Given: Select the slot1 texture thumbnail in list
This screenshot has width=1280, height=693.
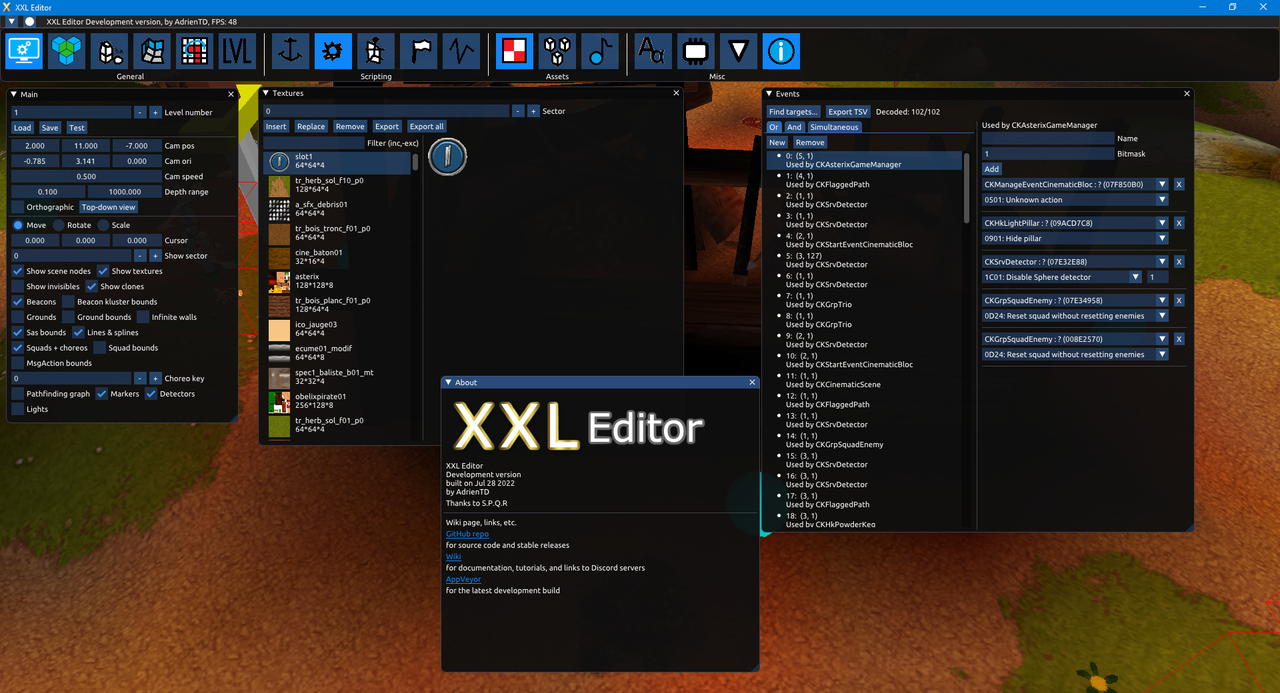Looking at the screenshot, I should pyautogui.click(x=279, y=161).
